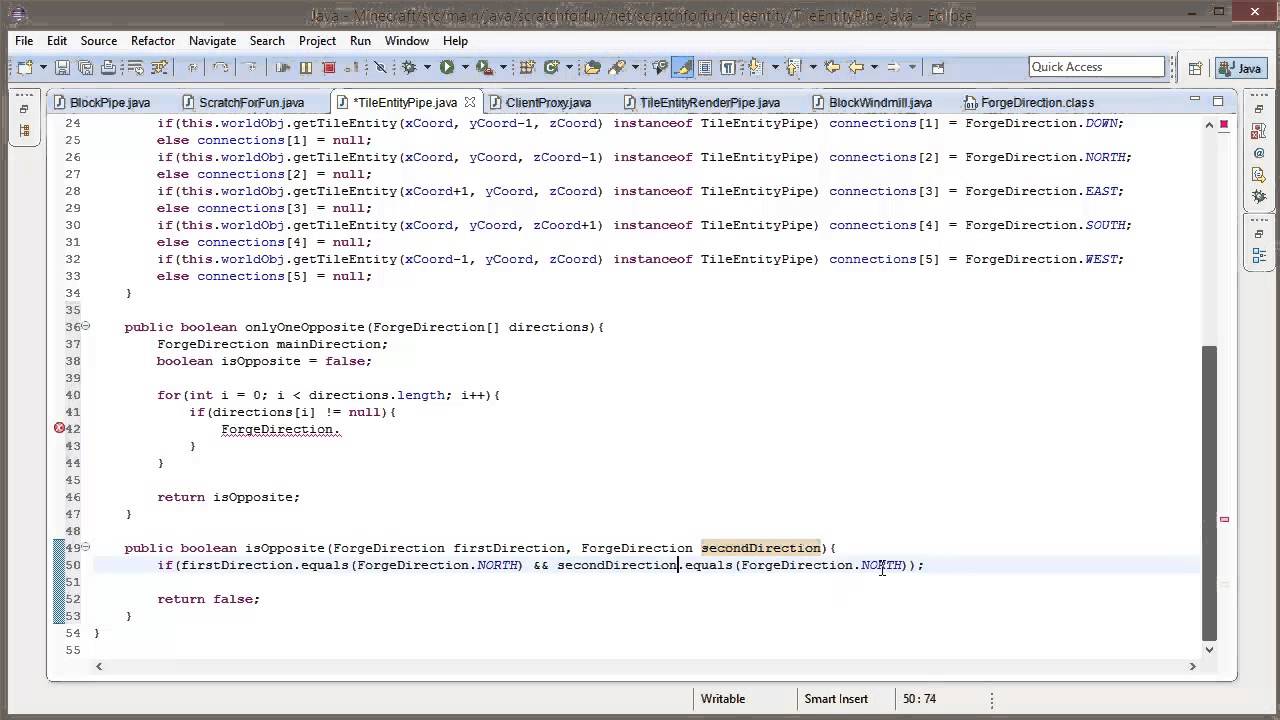The image size is (1280, 720).
Task: Open the dropdown next to New icon
Action: point(43,67)
